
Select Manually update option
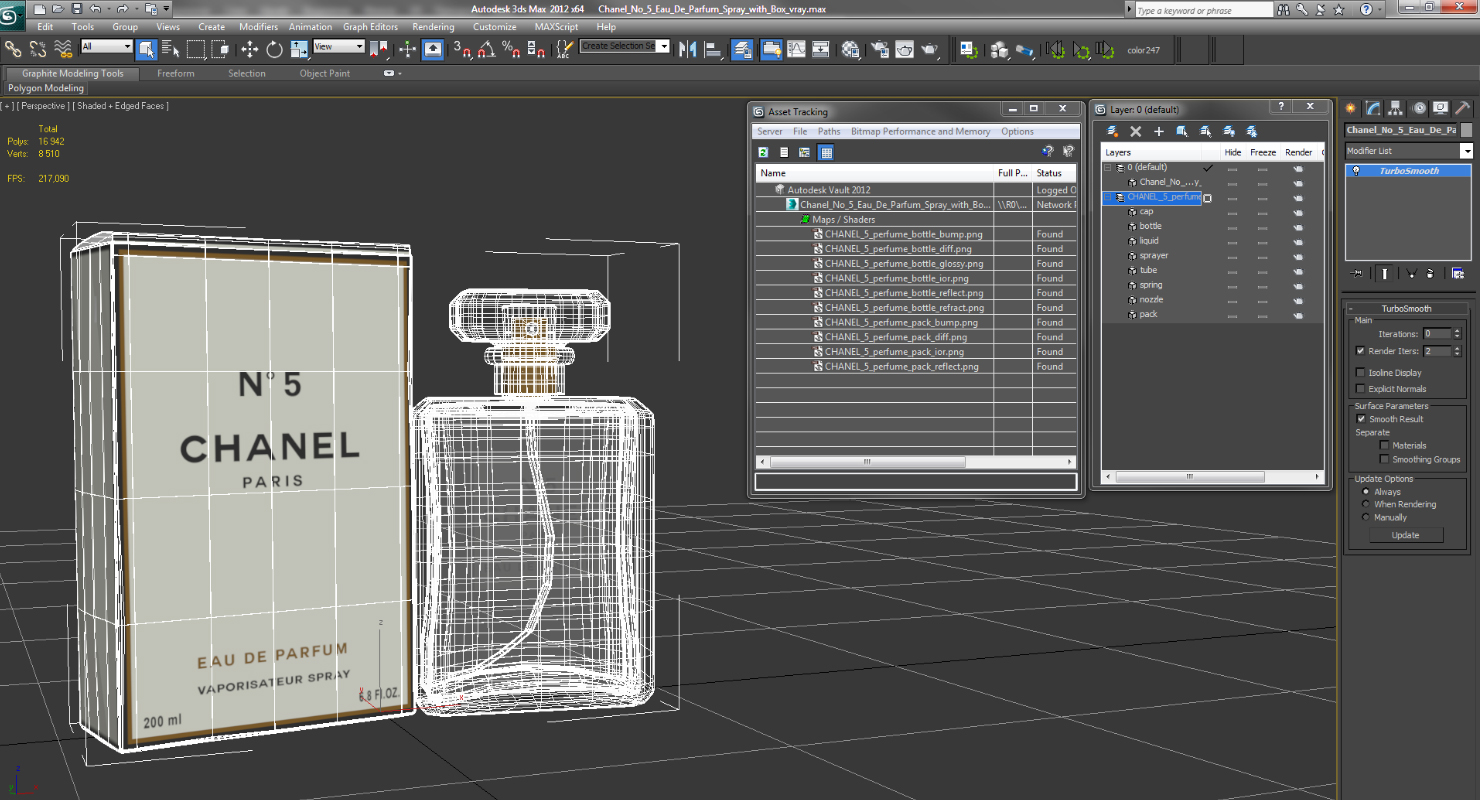tap(1366, 518)
